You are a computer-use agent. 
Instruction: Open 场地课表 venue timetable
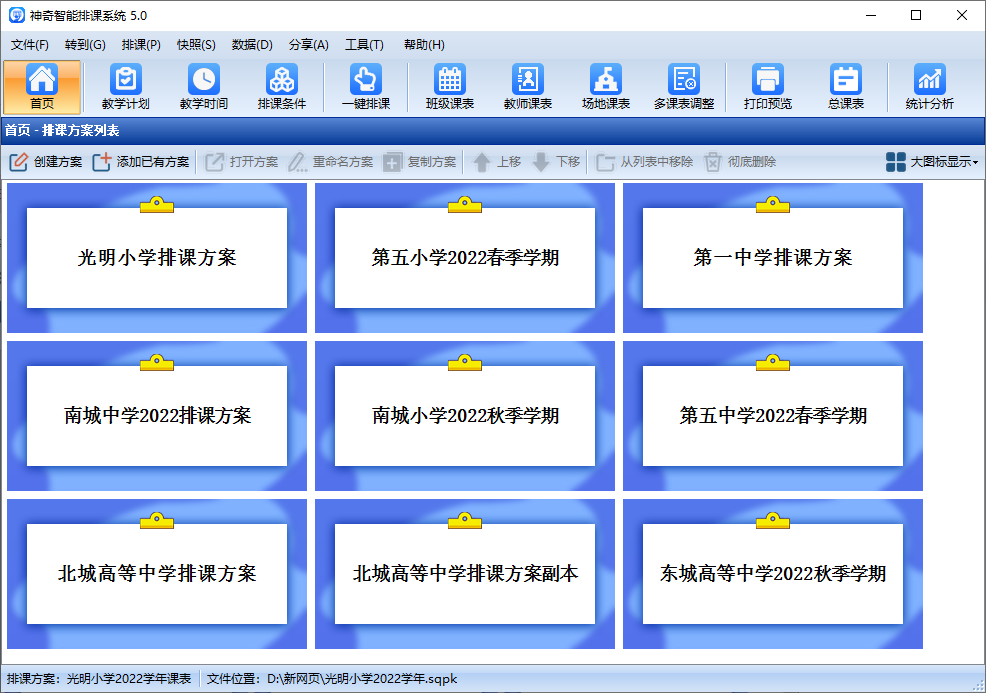point(606,87)
